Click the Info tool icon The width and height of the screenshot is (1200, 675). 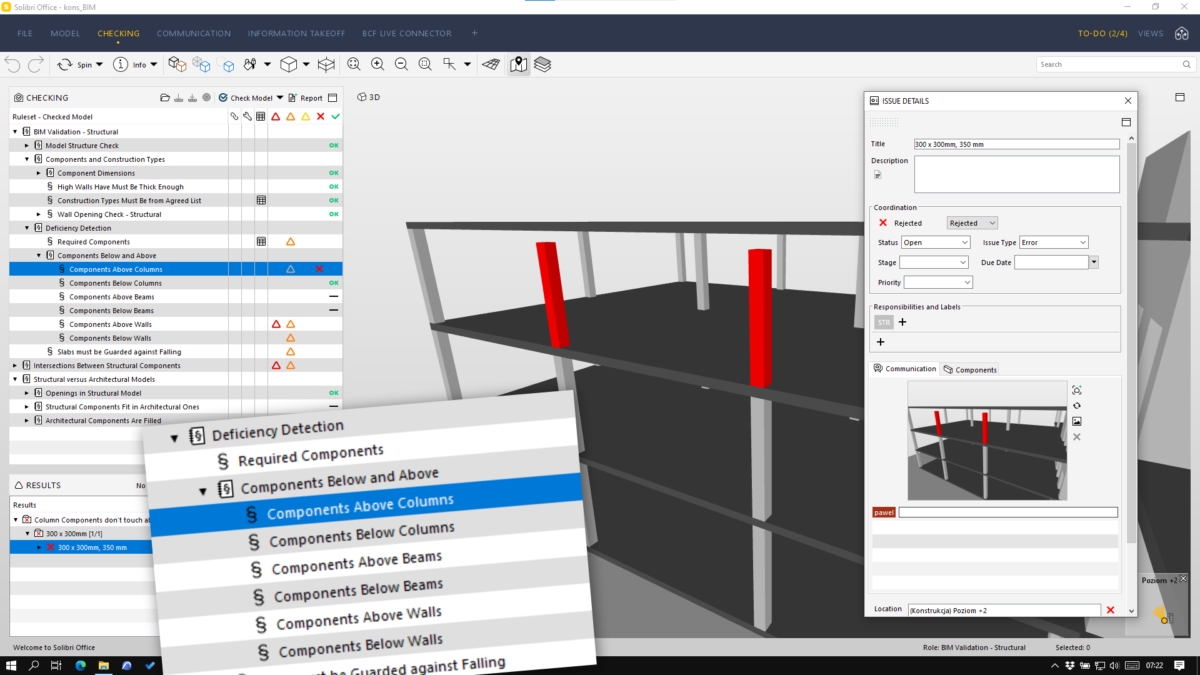(x=121, y=64)
